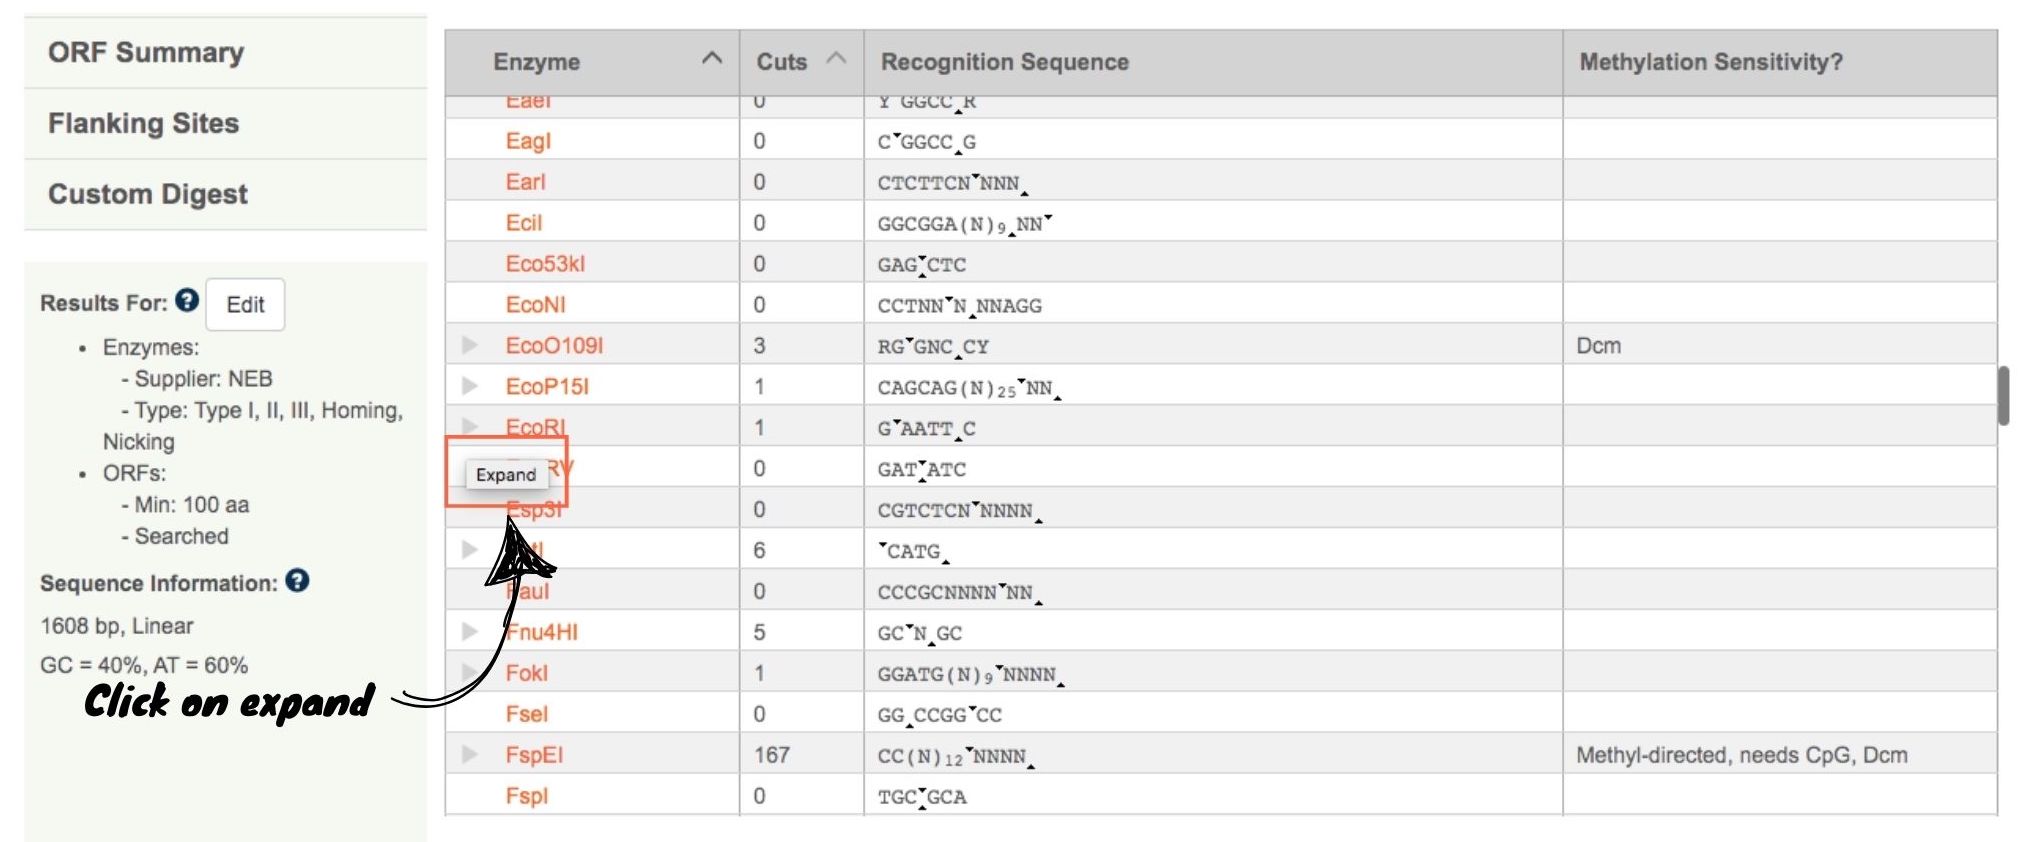Open the ORF Summary tab
Image resolution: width=2022 pixels, height=842 pixels.
[146, 52]
